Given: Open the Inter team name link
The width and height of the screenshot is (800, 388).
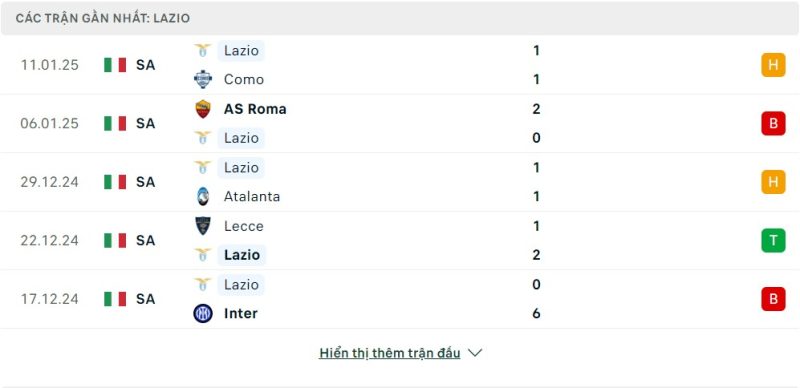Looking at the screenshot, I should click(241, 313).
